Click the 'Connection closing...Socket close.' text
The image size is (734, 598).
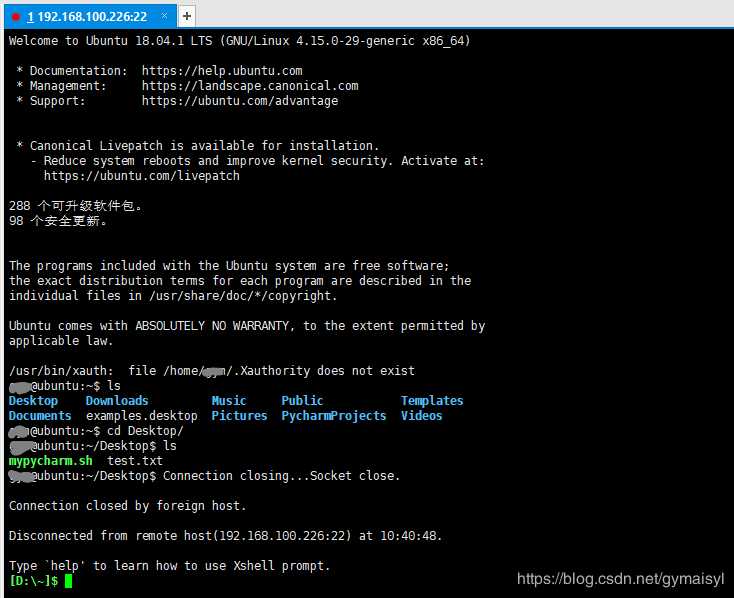point(281,476)
